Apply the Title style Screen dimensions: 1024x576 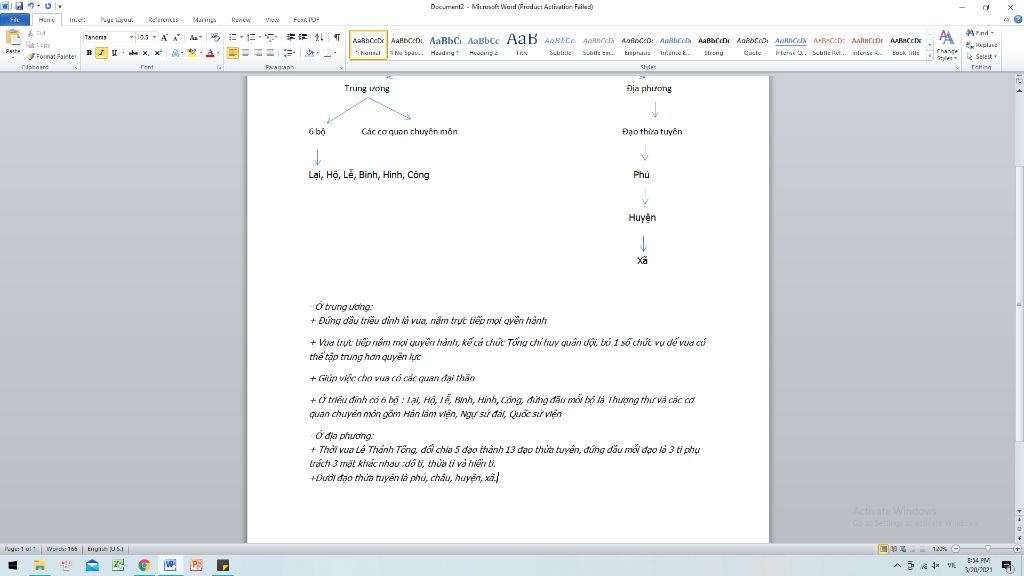tap(522, 44)
